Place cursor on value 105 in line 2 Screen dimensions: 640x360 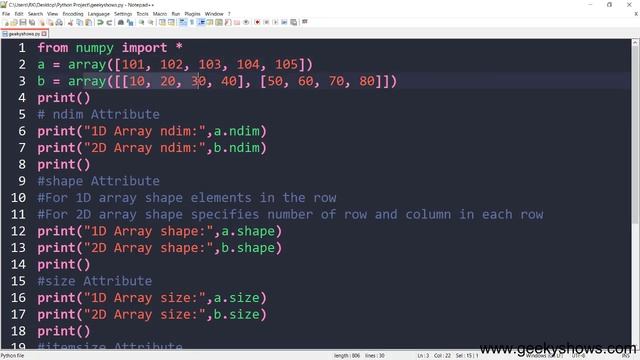pos(287,64)
